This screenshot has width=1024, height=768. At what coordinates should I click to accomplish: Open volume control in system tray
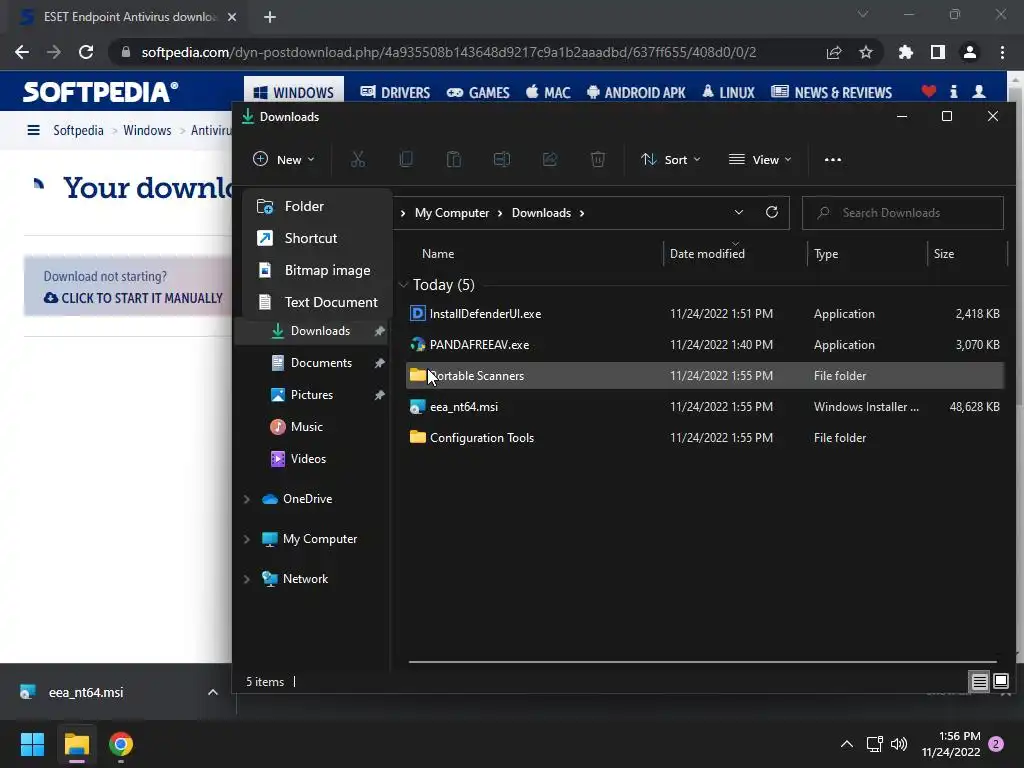point(899,744)
